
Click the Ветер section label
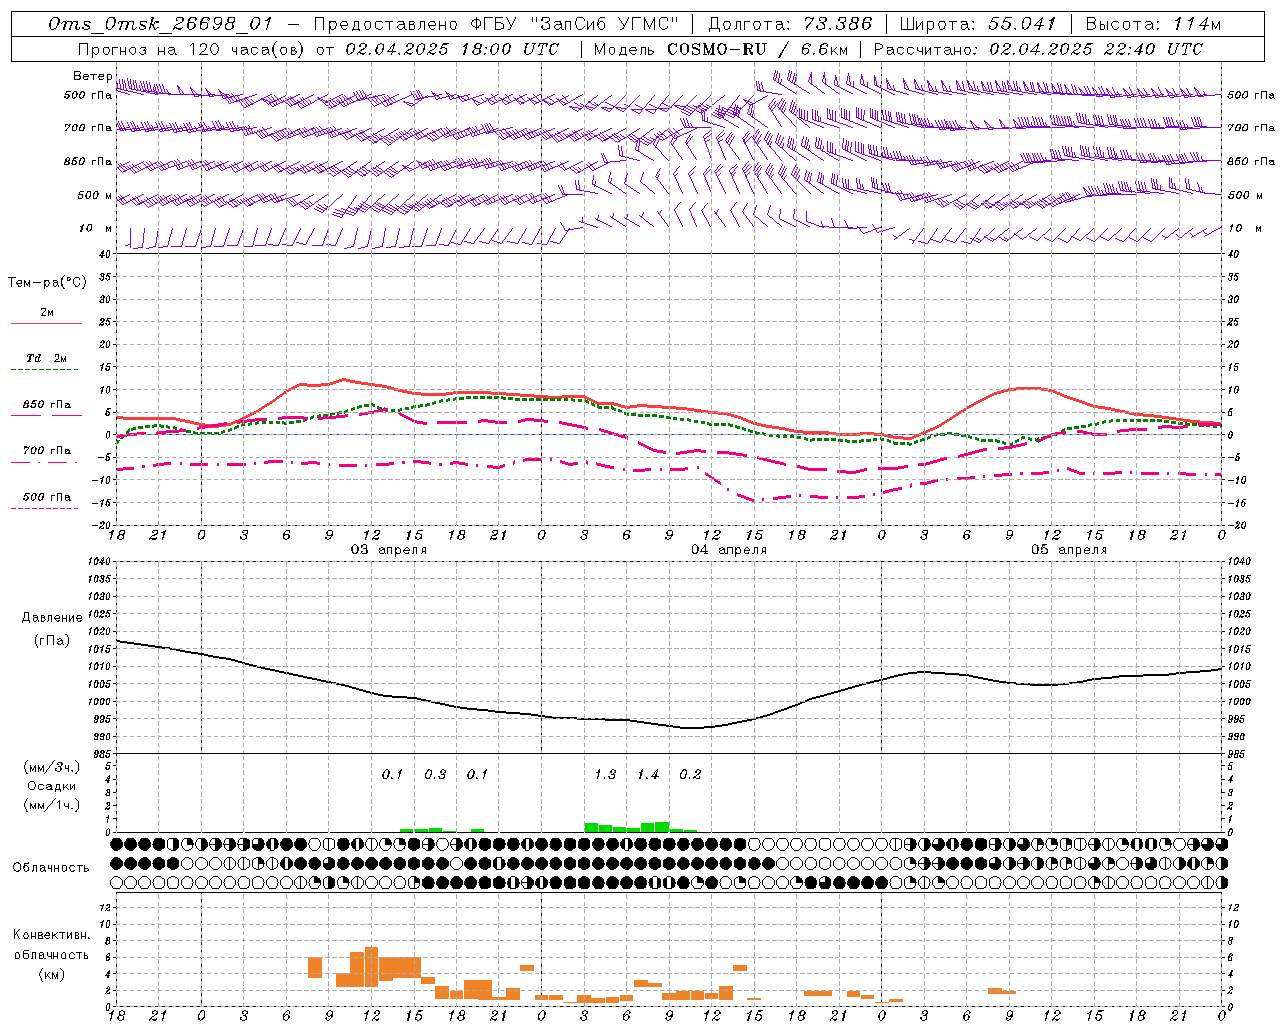(x=93, y=76)
